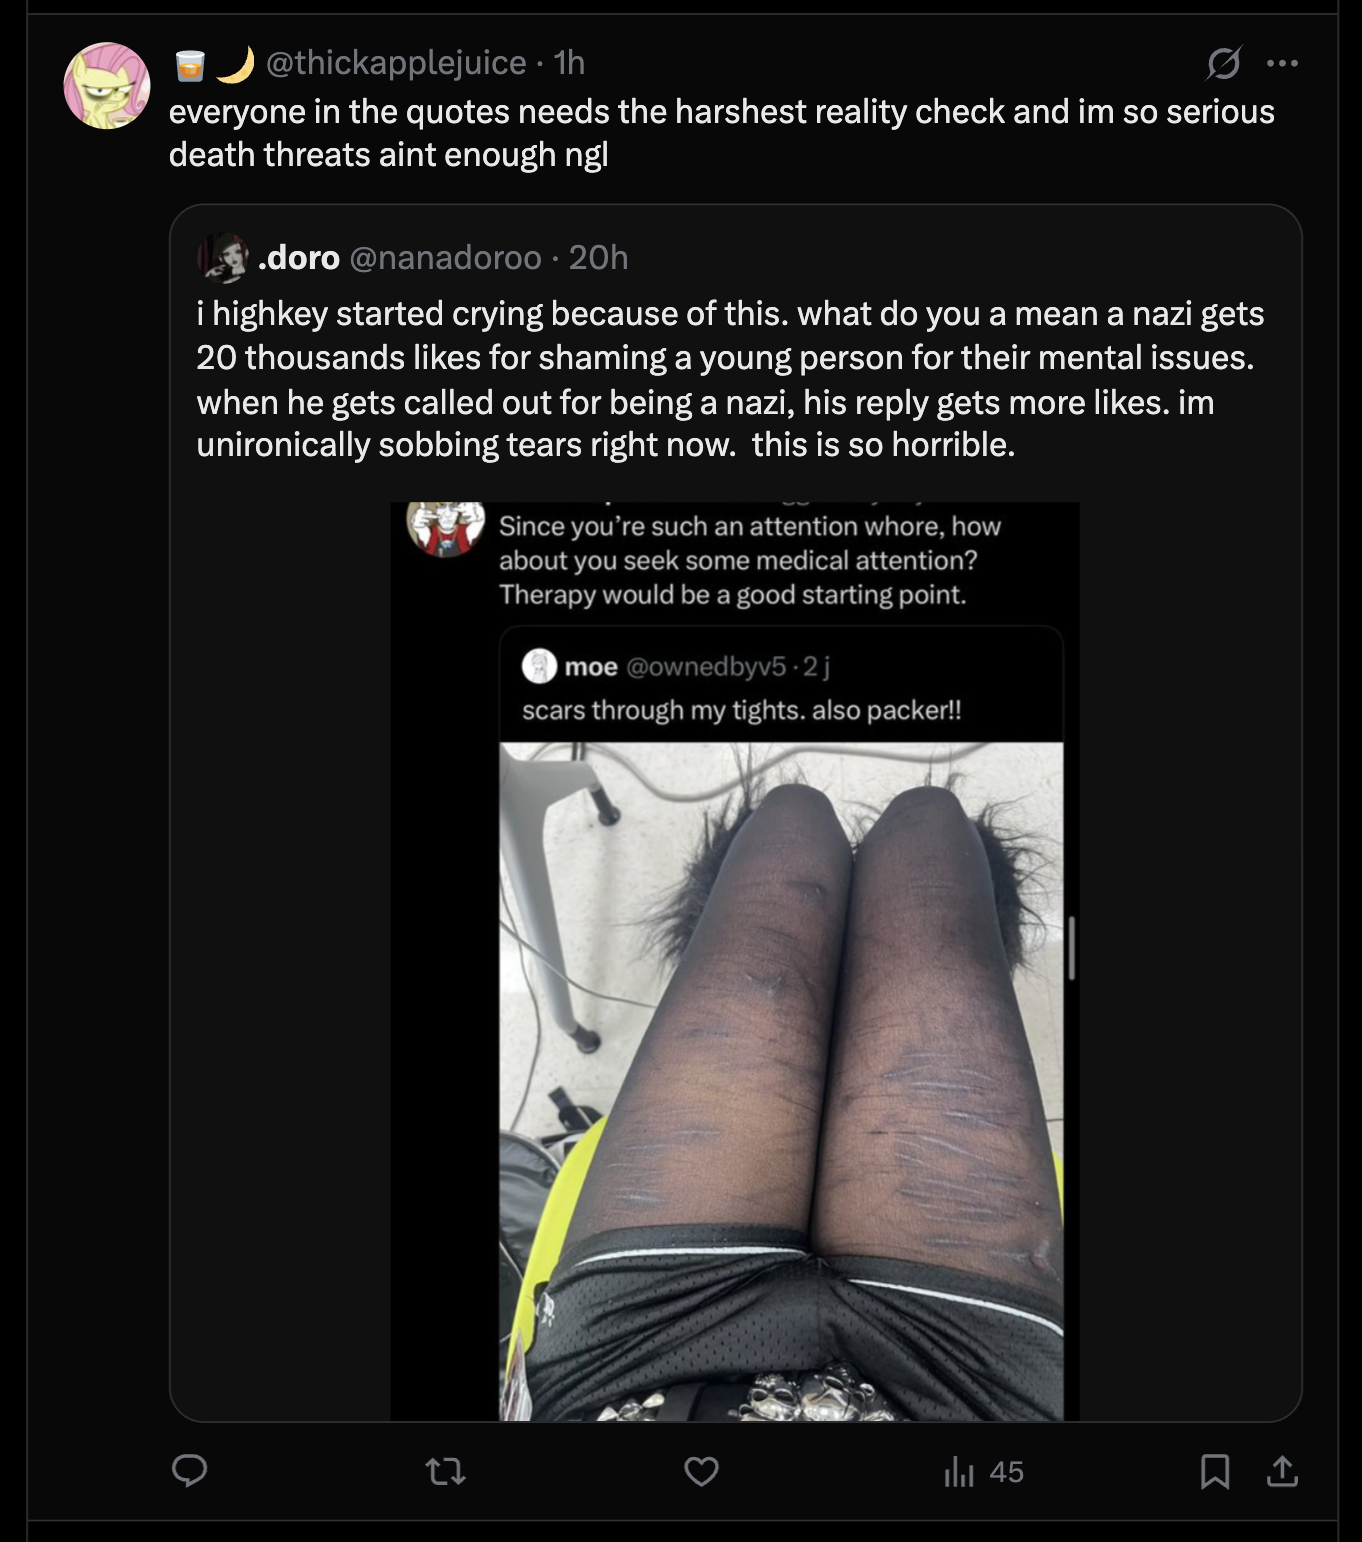
Task: Open .doro's small avatar picture
Action: pyautogui.click(x=223, y=258)
